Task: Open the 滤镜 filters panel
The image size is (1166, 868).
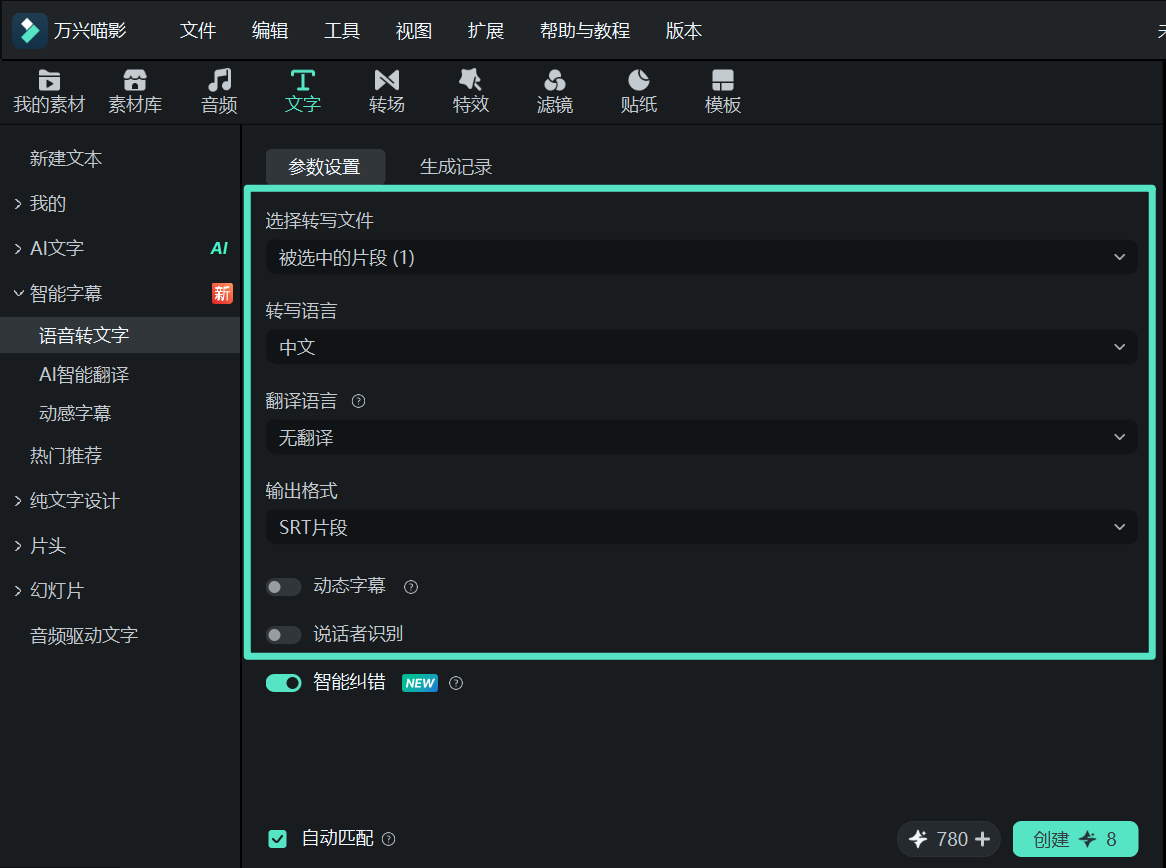Action: pos(555,91)
